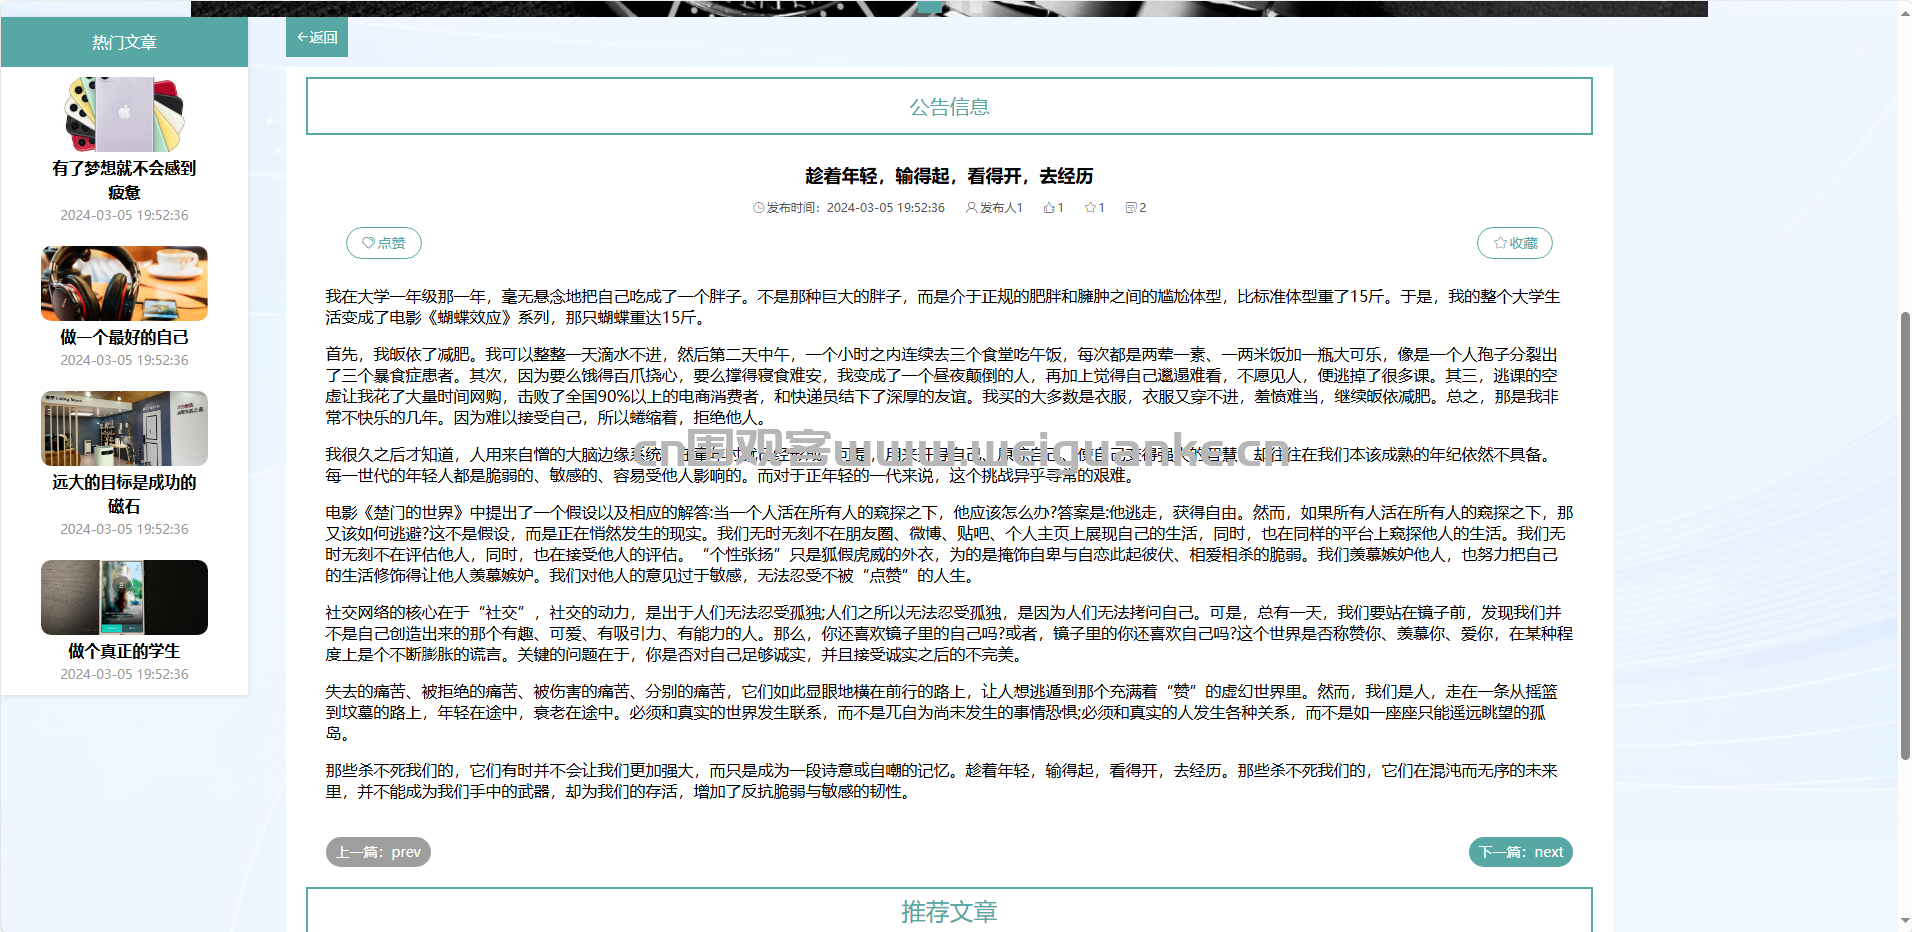
Task: Click the page's vertical scrollbar thumb
Action: [x=1904, y=535]
